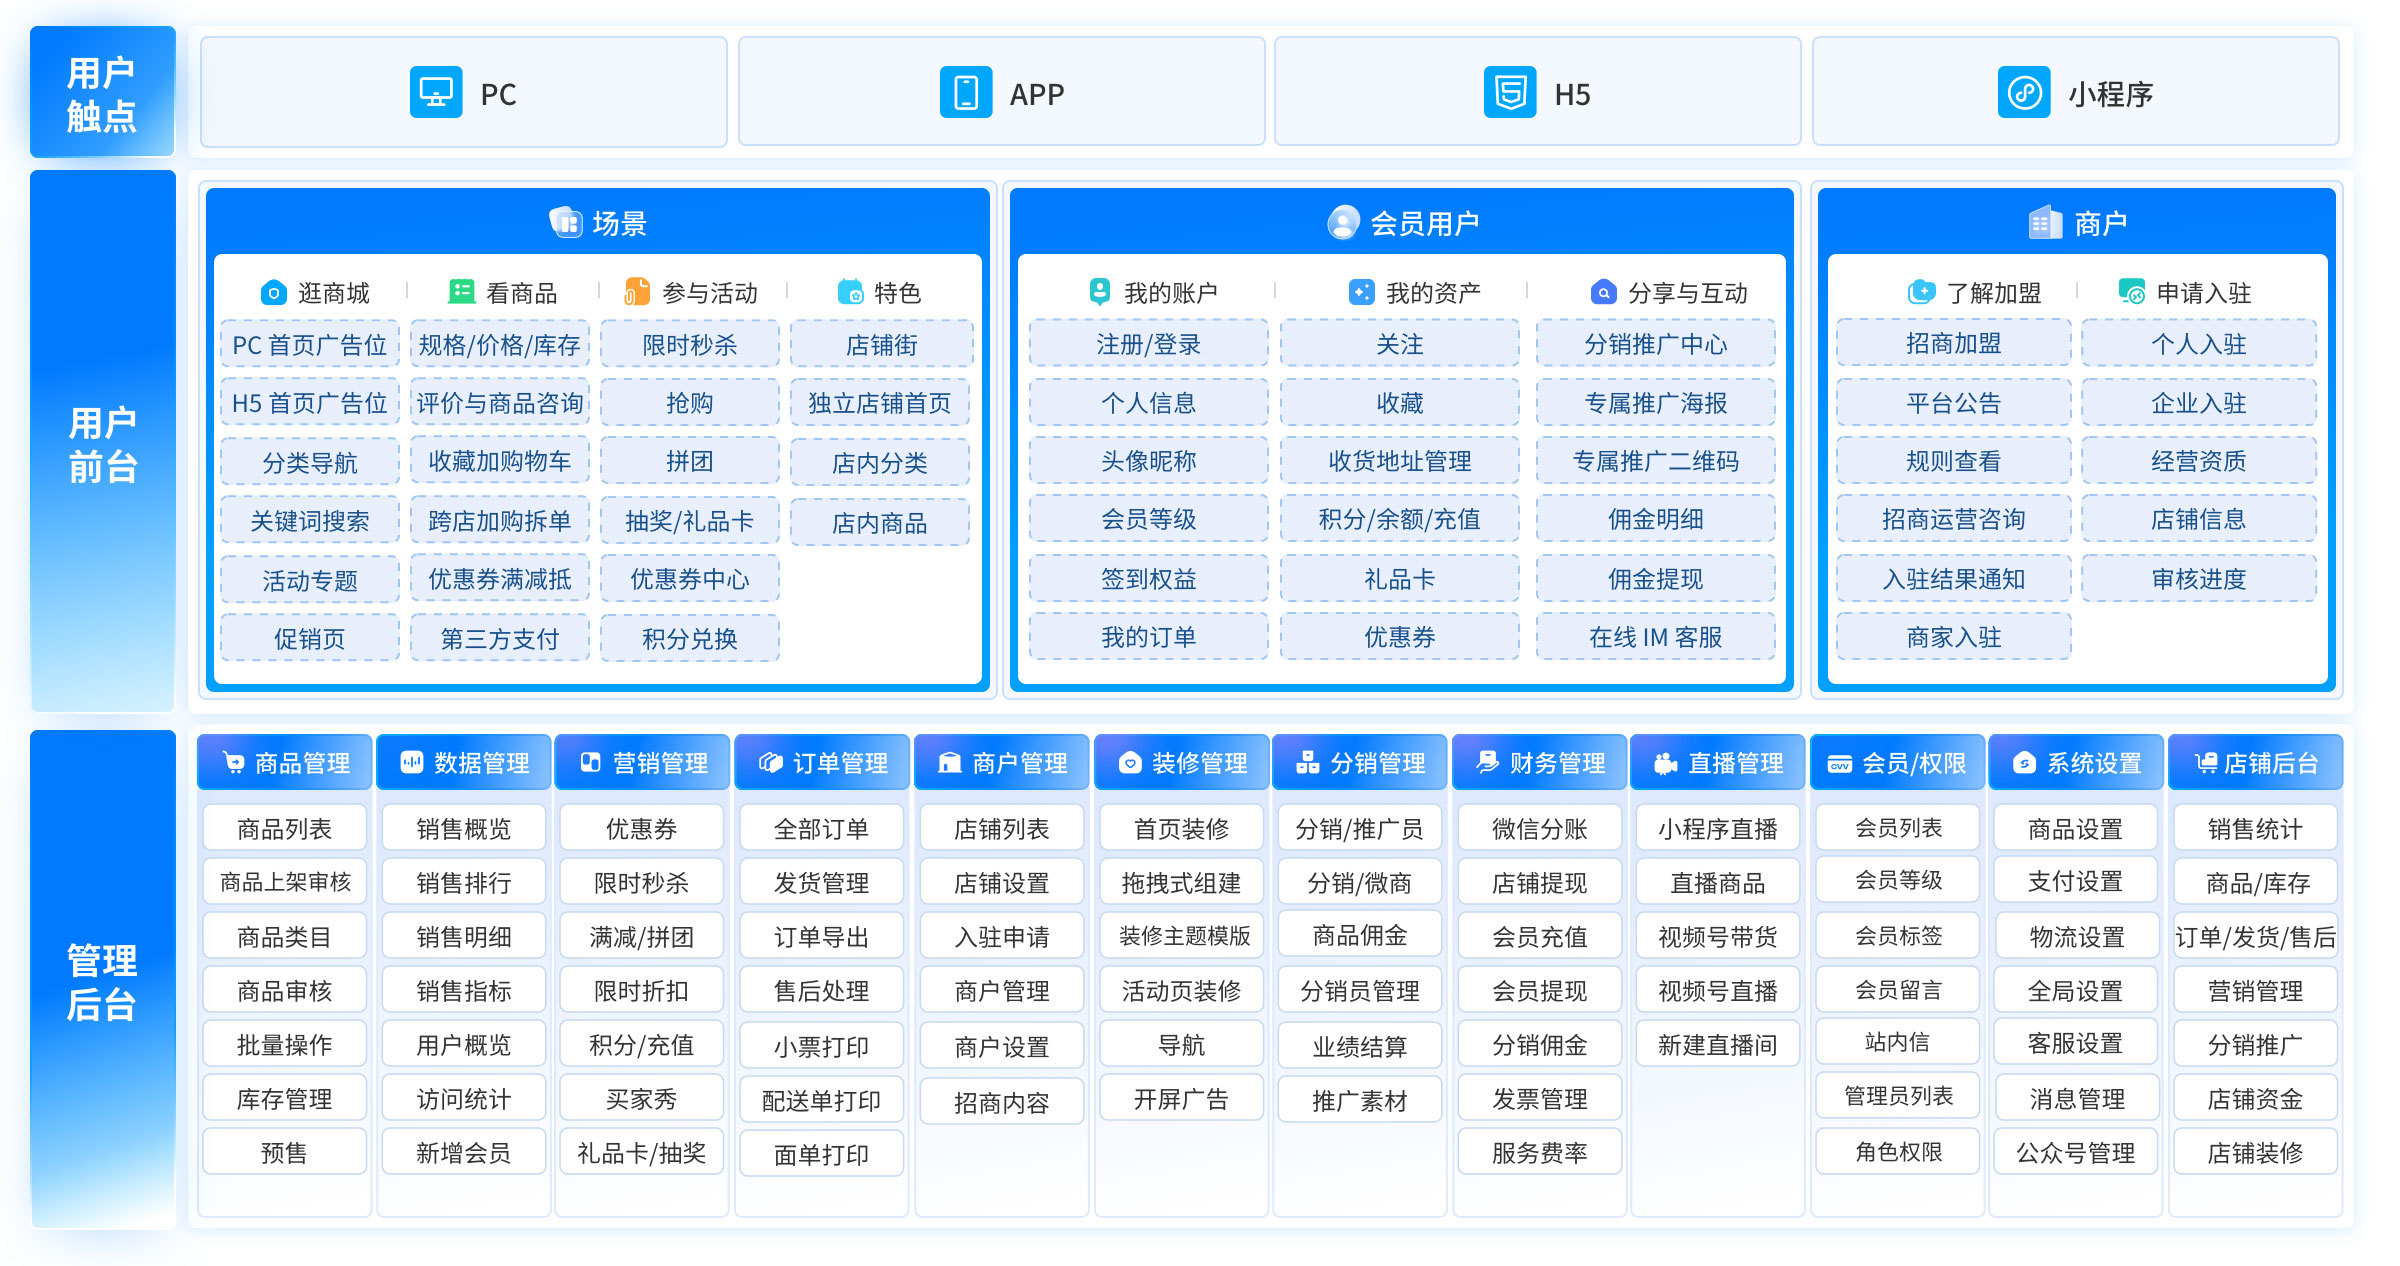Click the 公众号管理 item
Viewport: 2400px width, 1266px height.
pos(2076,1152)
